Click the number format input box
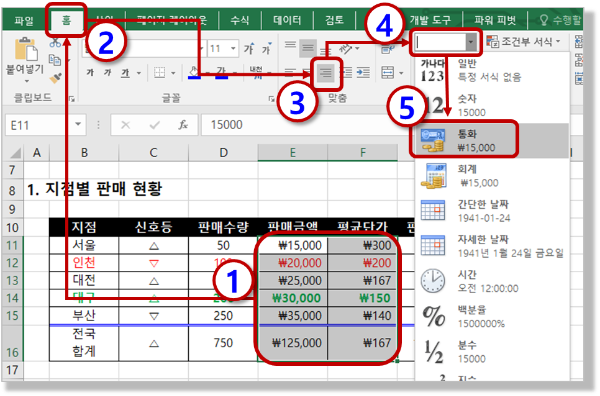 pos(440,42)
